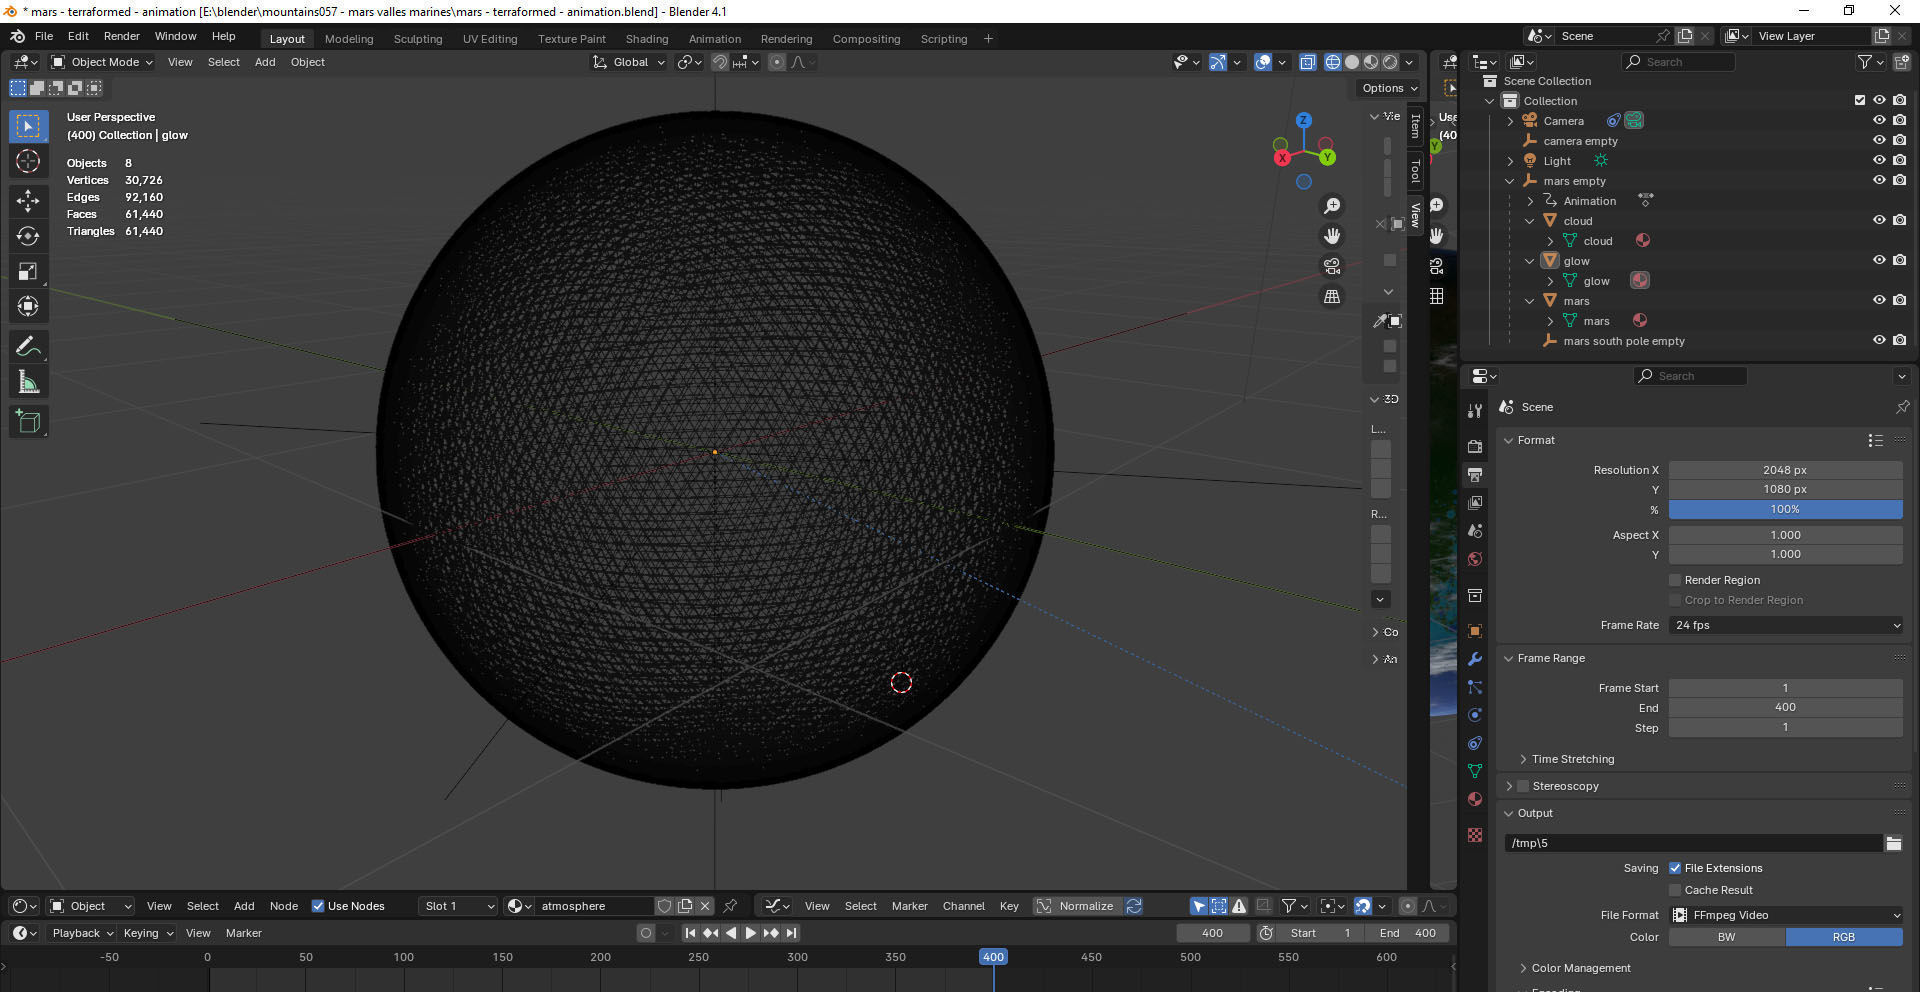Open the Global transform orientation dropdown
Image resolution: width=1920 pixels, height=992 pixels.
coord(629,62)
